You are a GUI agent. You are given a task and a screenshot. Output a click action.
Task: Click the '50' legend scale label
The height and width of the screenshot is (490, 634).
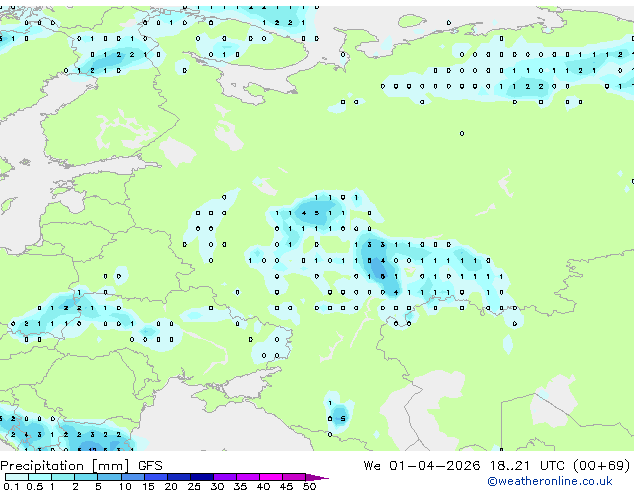pos(309,486)
